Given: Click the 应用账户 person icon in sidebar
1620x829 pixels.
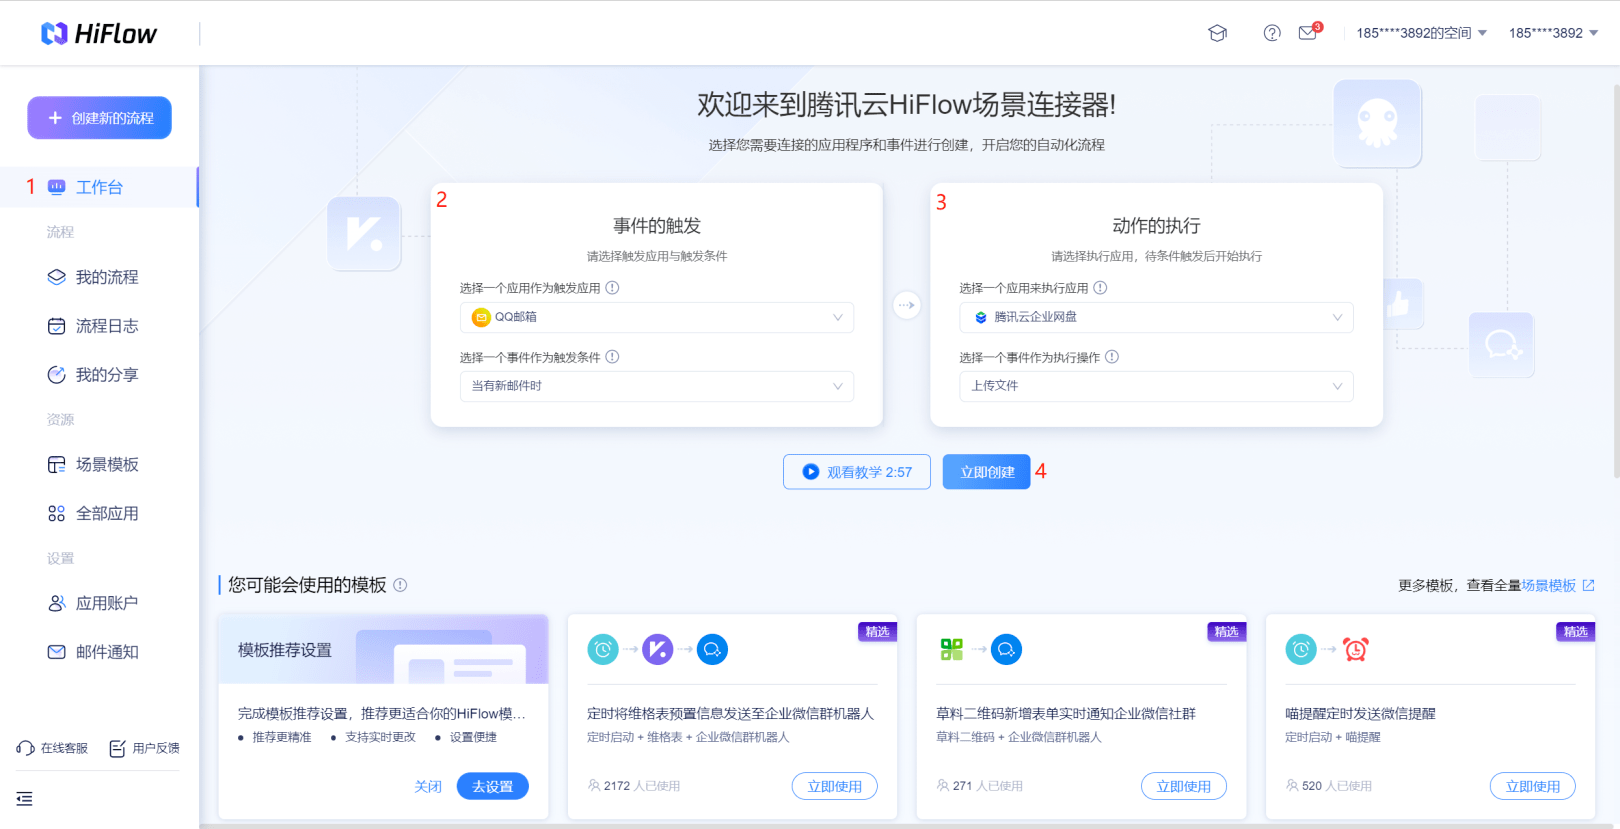Looking at the screenshot, I should coord(57,603).
